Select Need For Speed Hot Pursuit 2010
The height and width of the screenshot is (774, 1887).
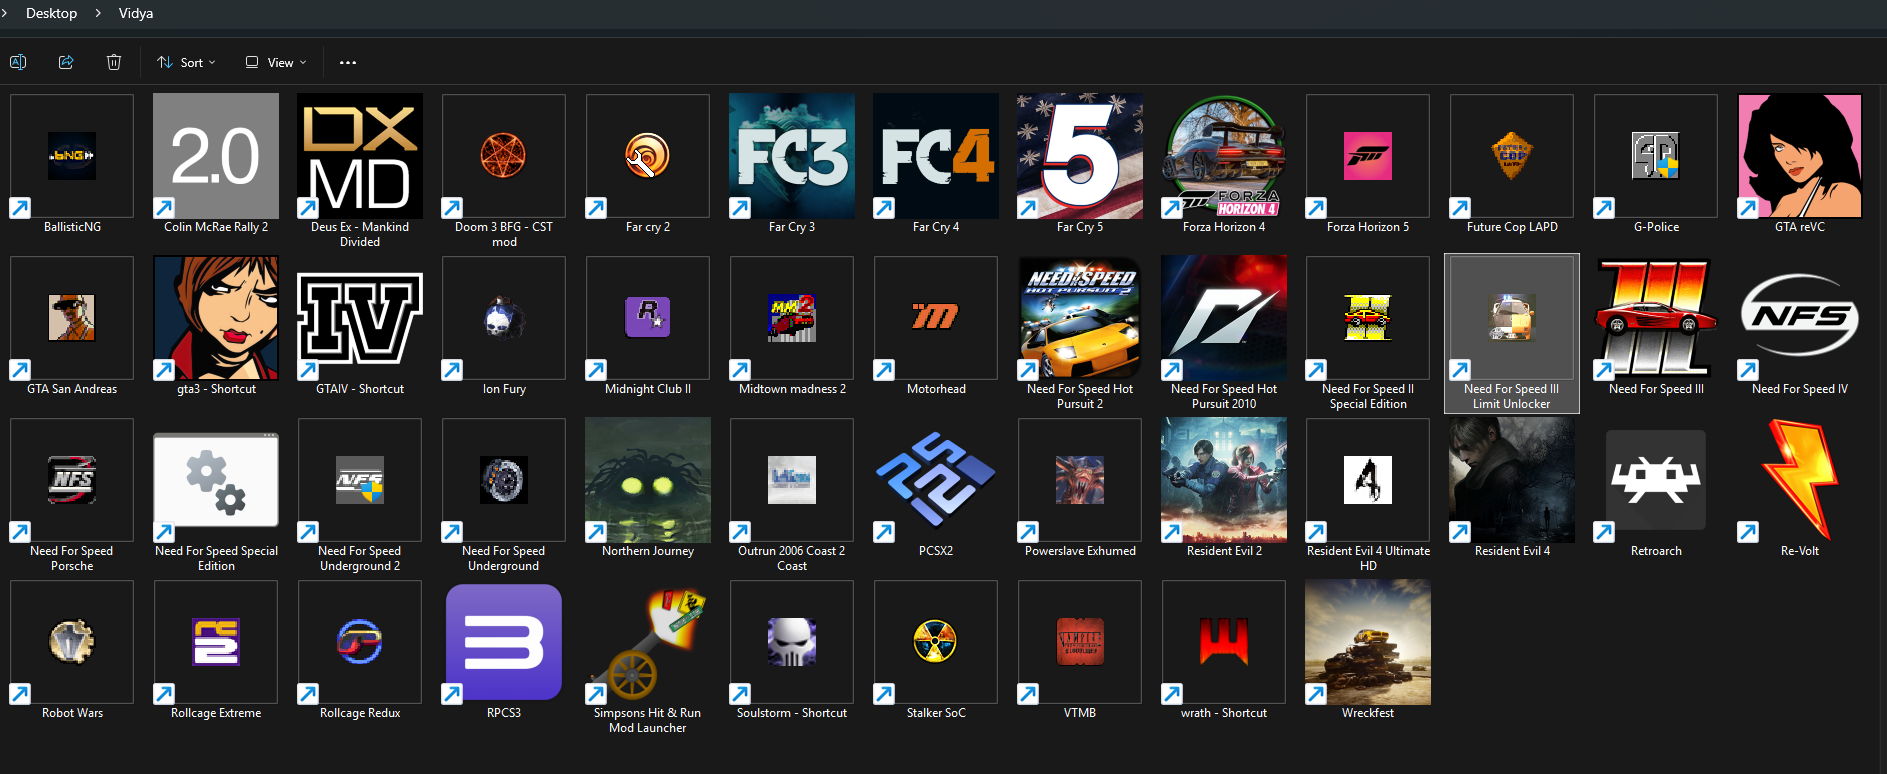[1224, 318]
